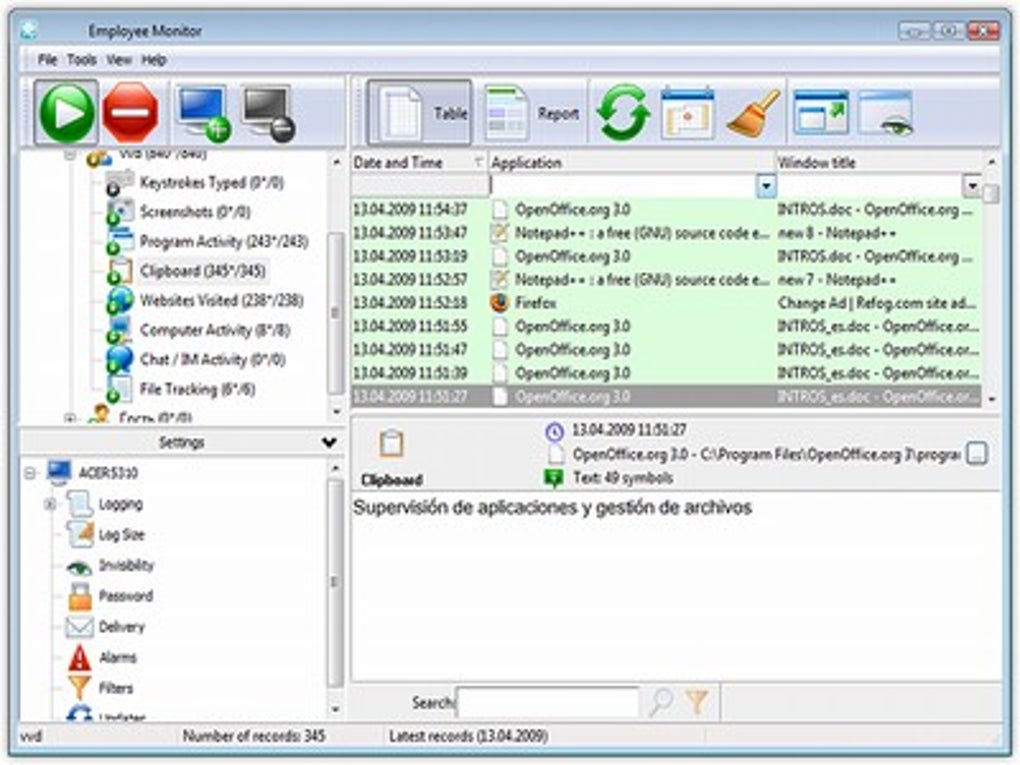The height and width of the screenshot is (765, 1020).
Task: Collapse the Settings panel chevron
Action: 329,442
